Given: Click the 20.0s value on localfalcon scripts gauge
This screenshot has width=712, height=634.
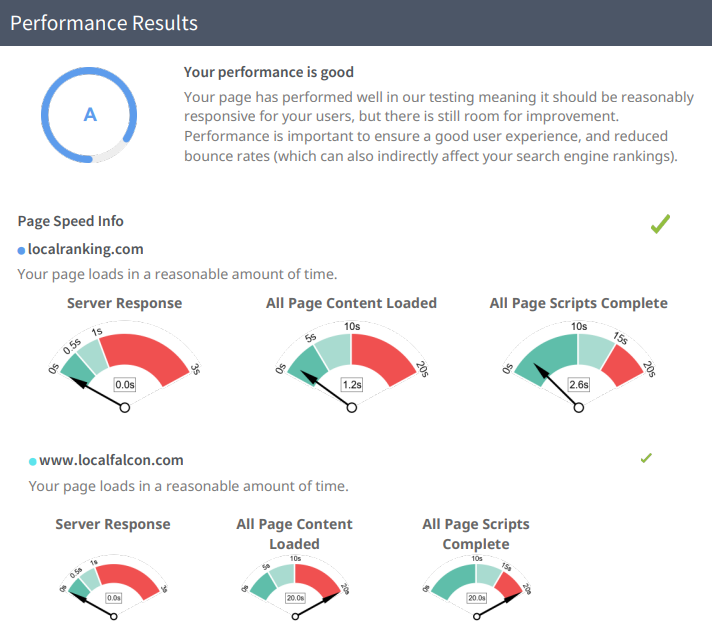Looking at the screenshot, I should (476, 598).
